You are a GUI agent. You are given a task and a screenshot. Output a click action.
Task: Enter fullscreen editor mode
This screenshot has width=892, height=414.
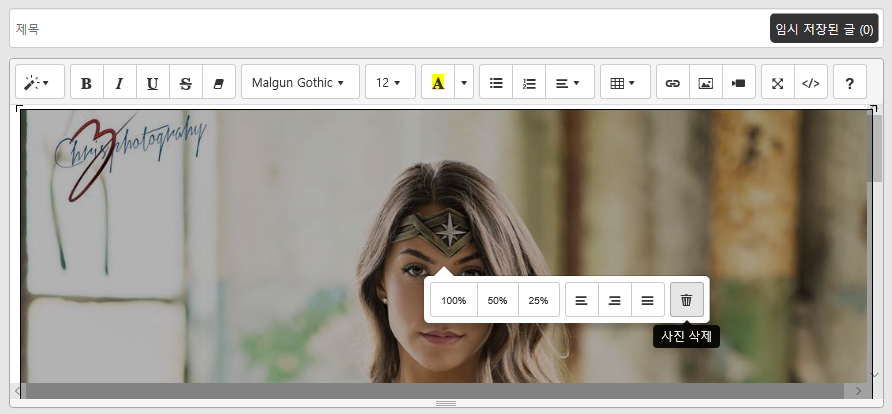pyautogui.click(x=778, y=83)
